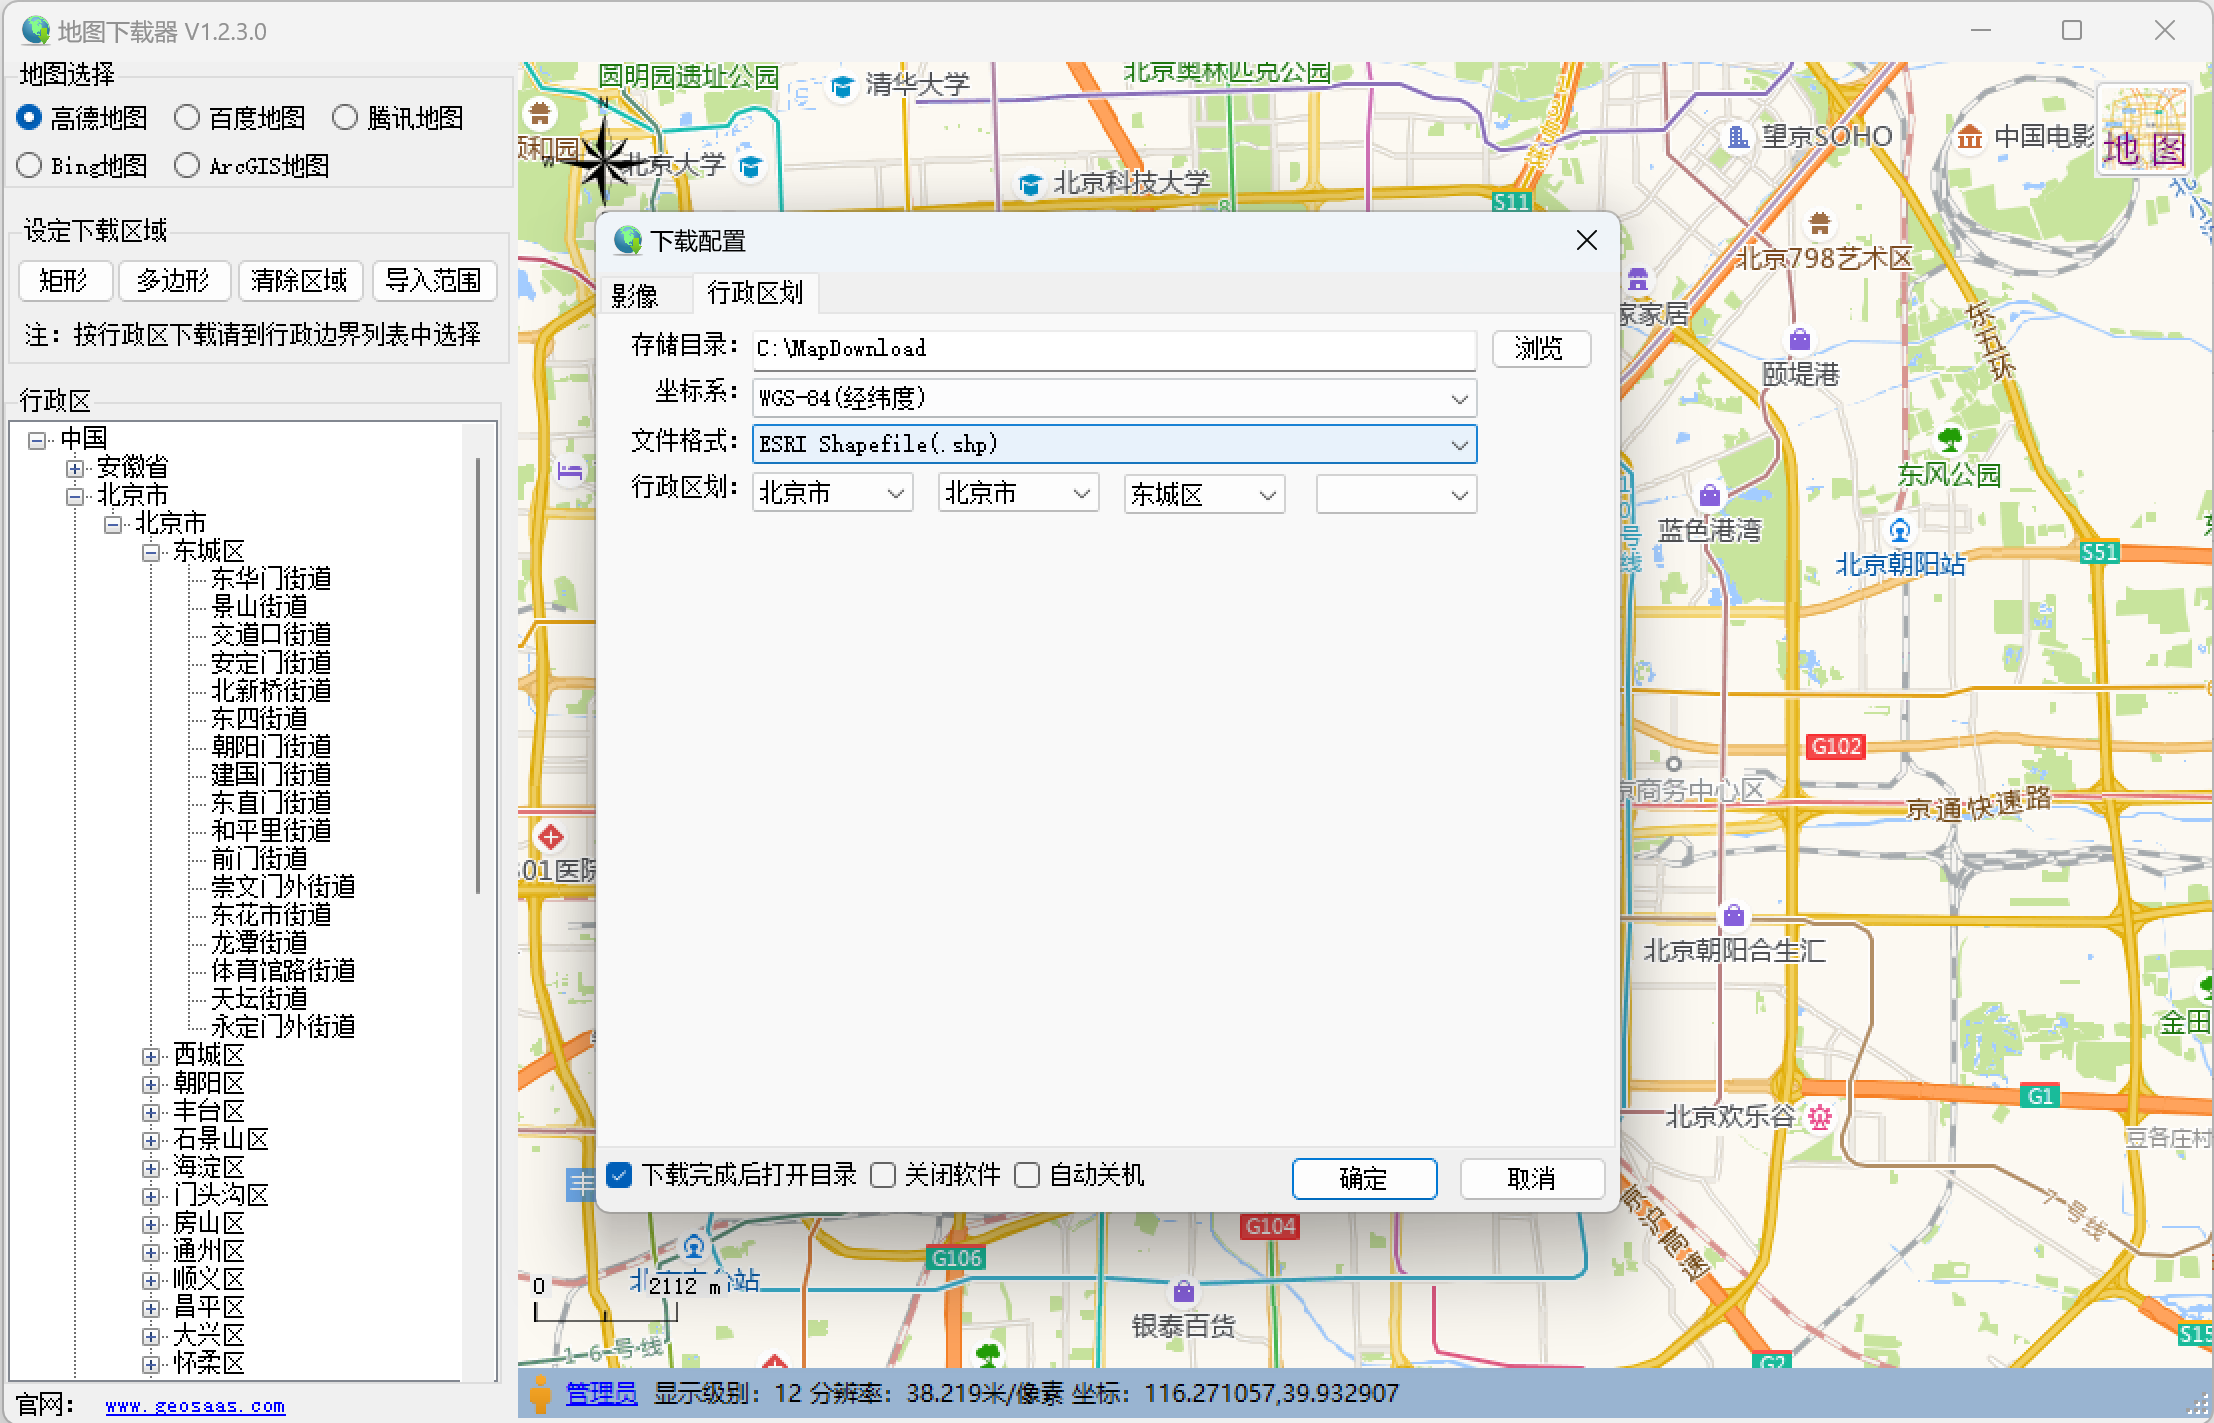Click the orange administrator person icon
The image size is (2214, 1423).
[x=540, y=1394]
